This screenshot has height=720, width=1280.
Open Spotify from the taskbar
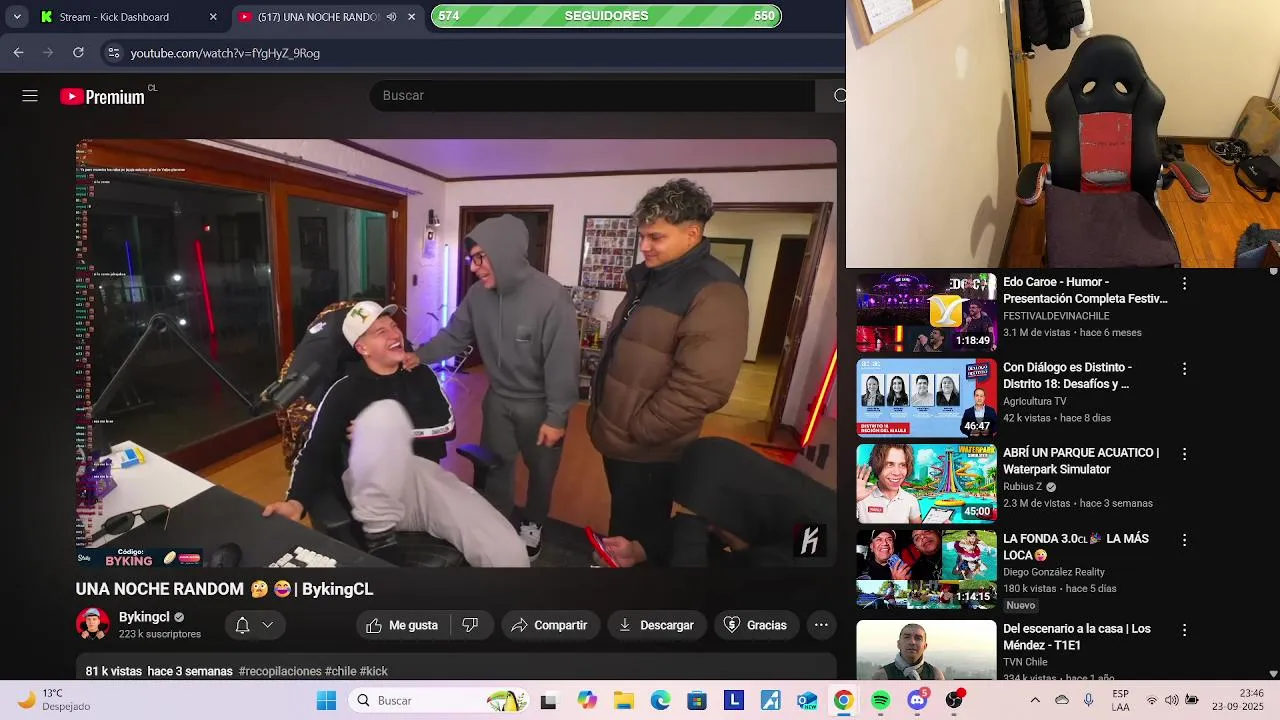(880, 700)
